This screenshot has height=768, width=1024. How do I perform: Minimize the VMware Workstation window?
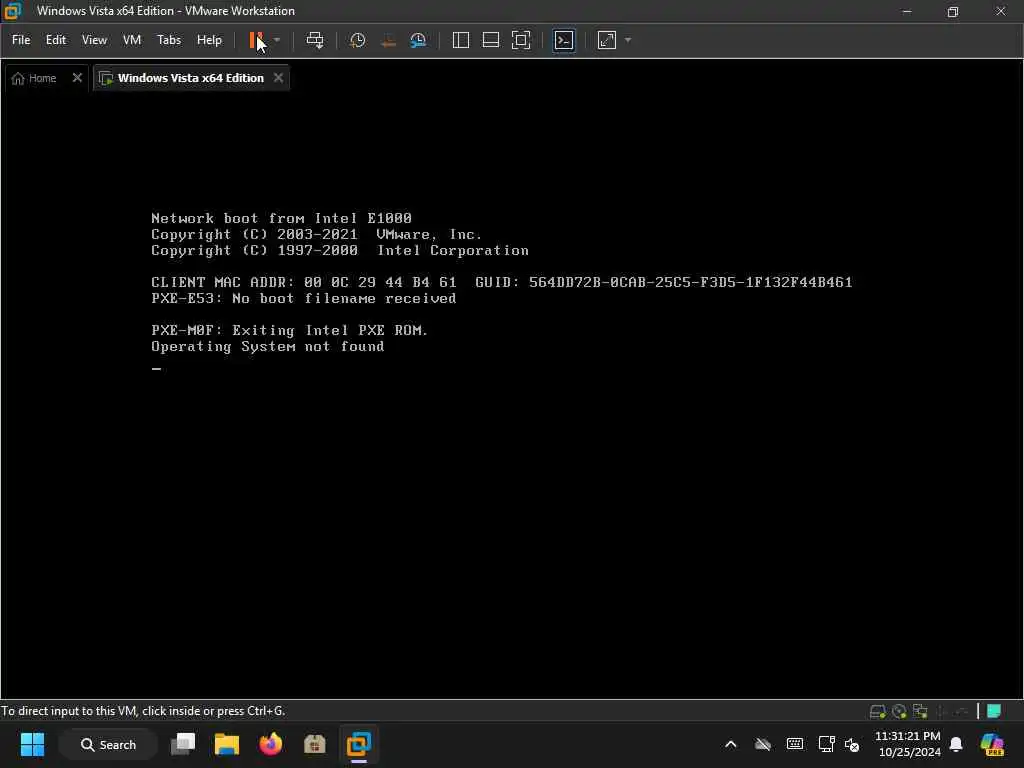click(906, 11)
